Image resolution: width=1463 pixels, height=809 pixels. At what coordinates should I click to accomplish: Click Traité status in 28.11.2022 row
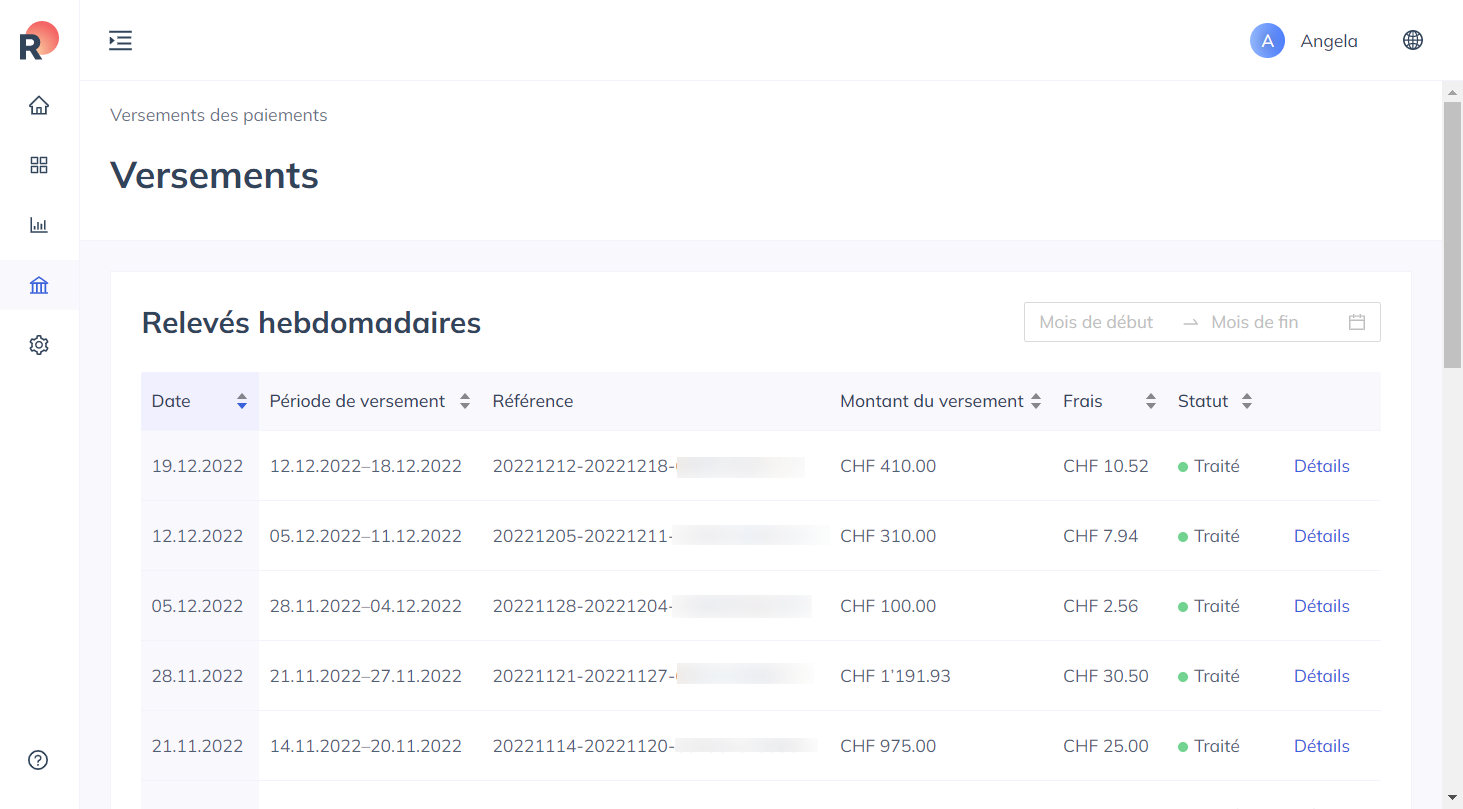(x=1209, y=676)
